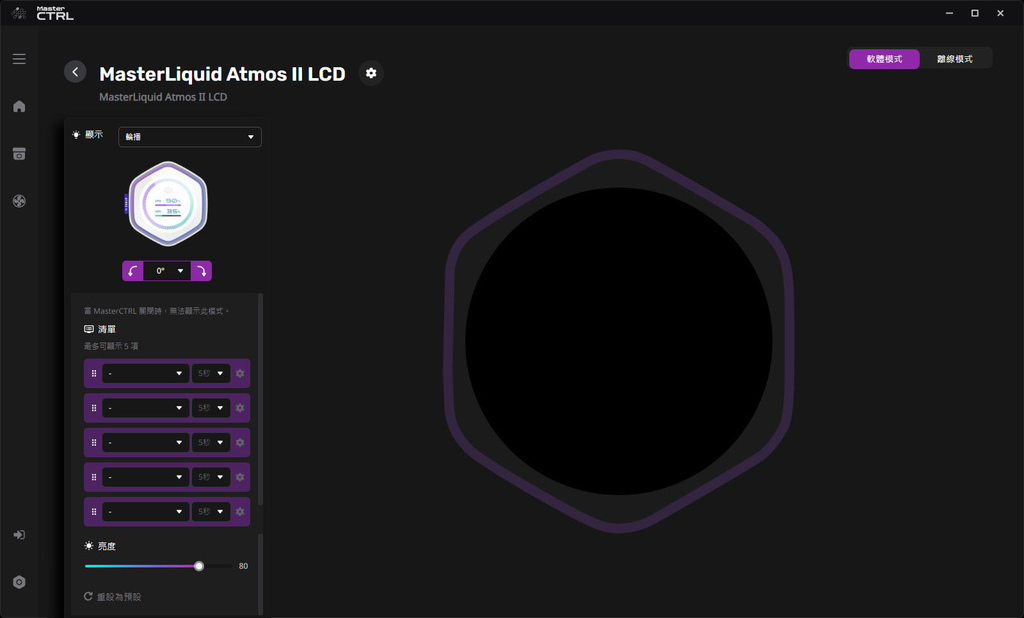Open the 0° rotation angle dropdown
Image resolution: width=1024 pixels, height=618 pixels.
point(167,270)
